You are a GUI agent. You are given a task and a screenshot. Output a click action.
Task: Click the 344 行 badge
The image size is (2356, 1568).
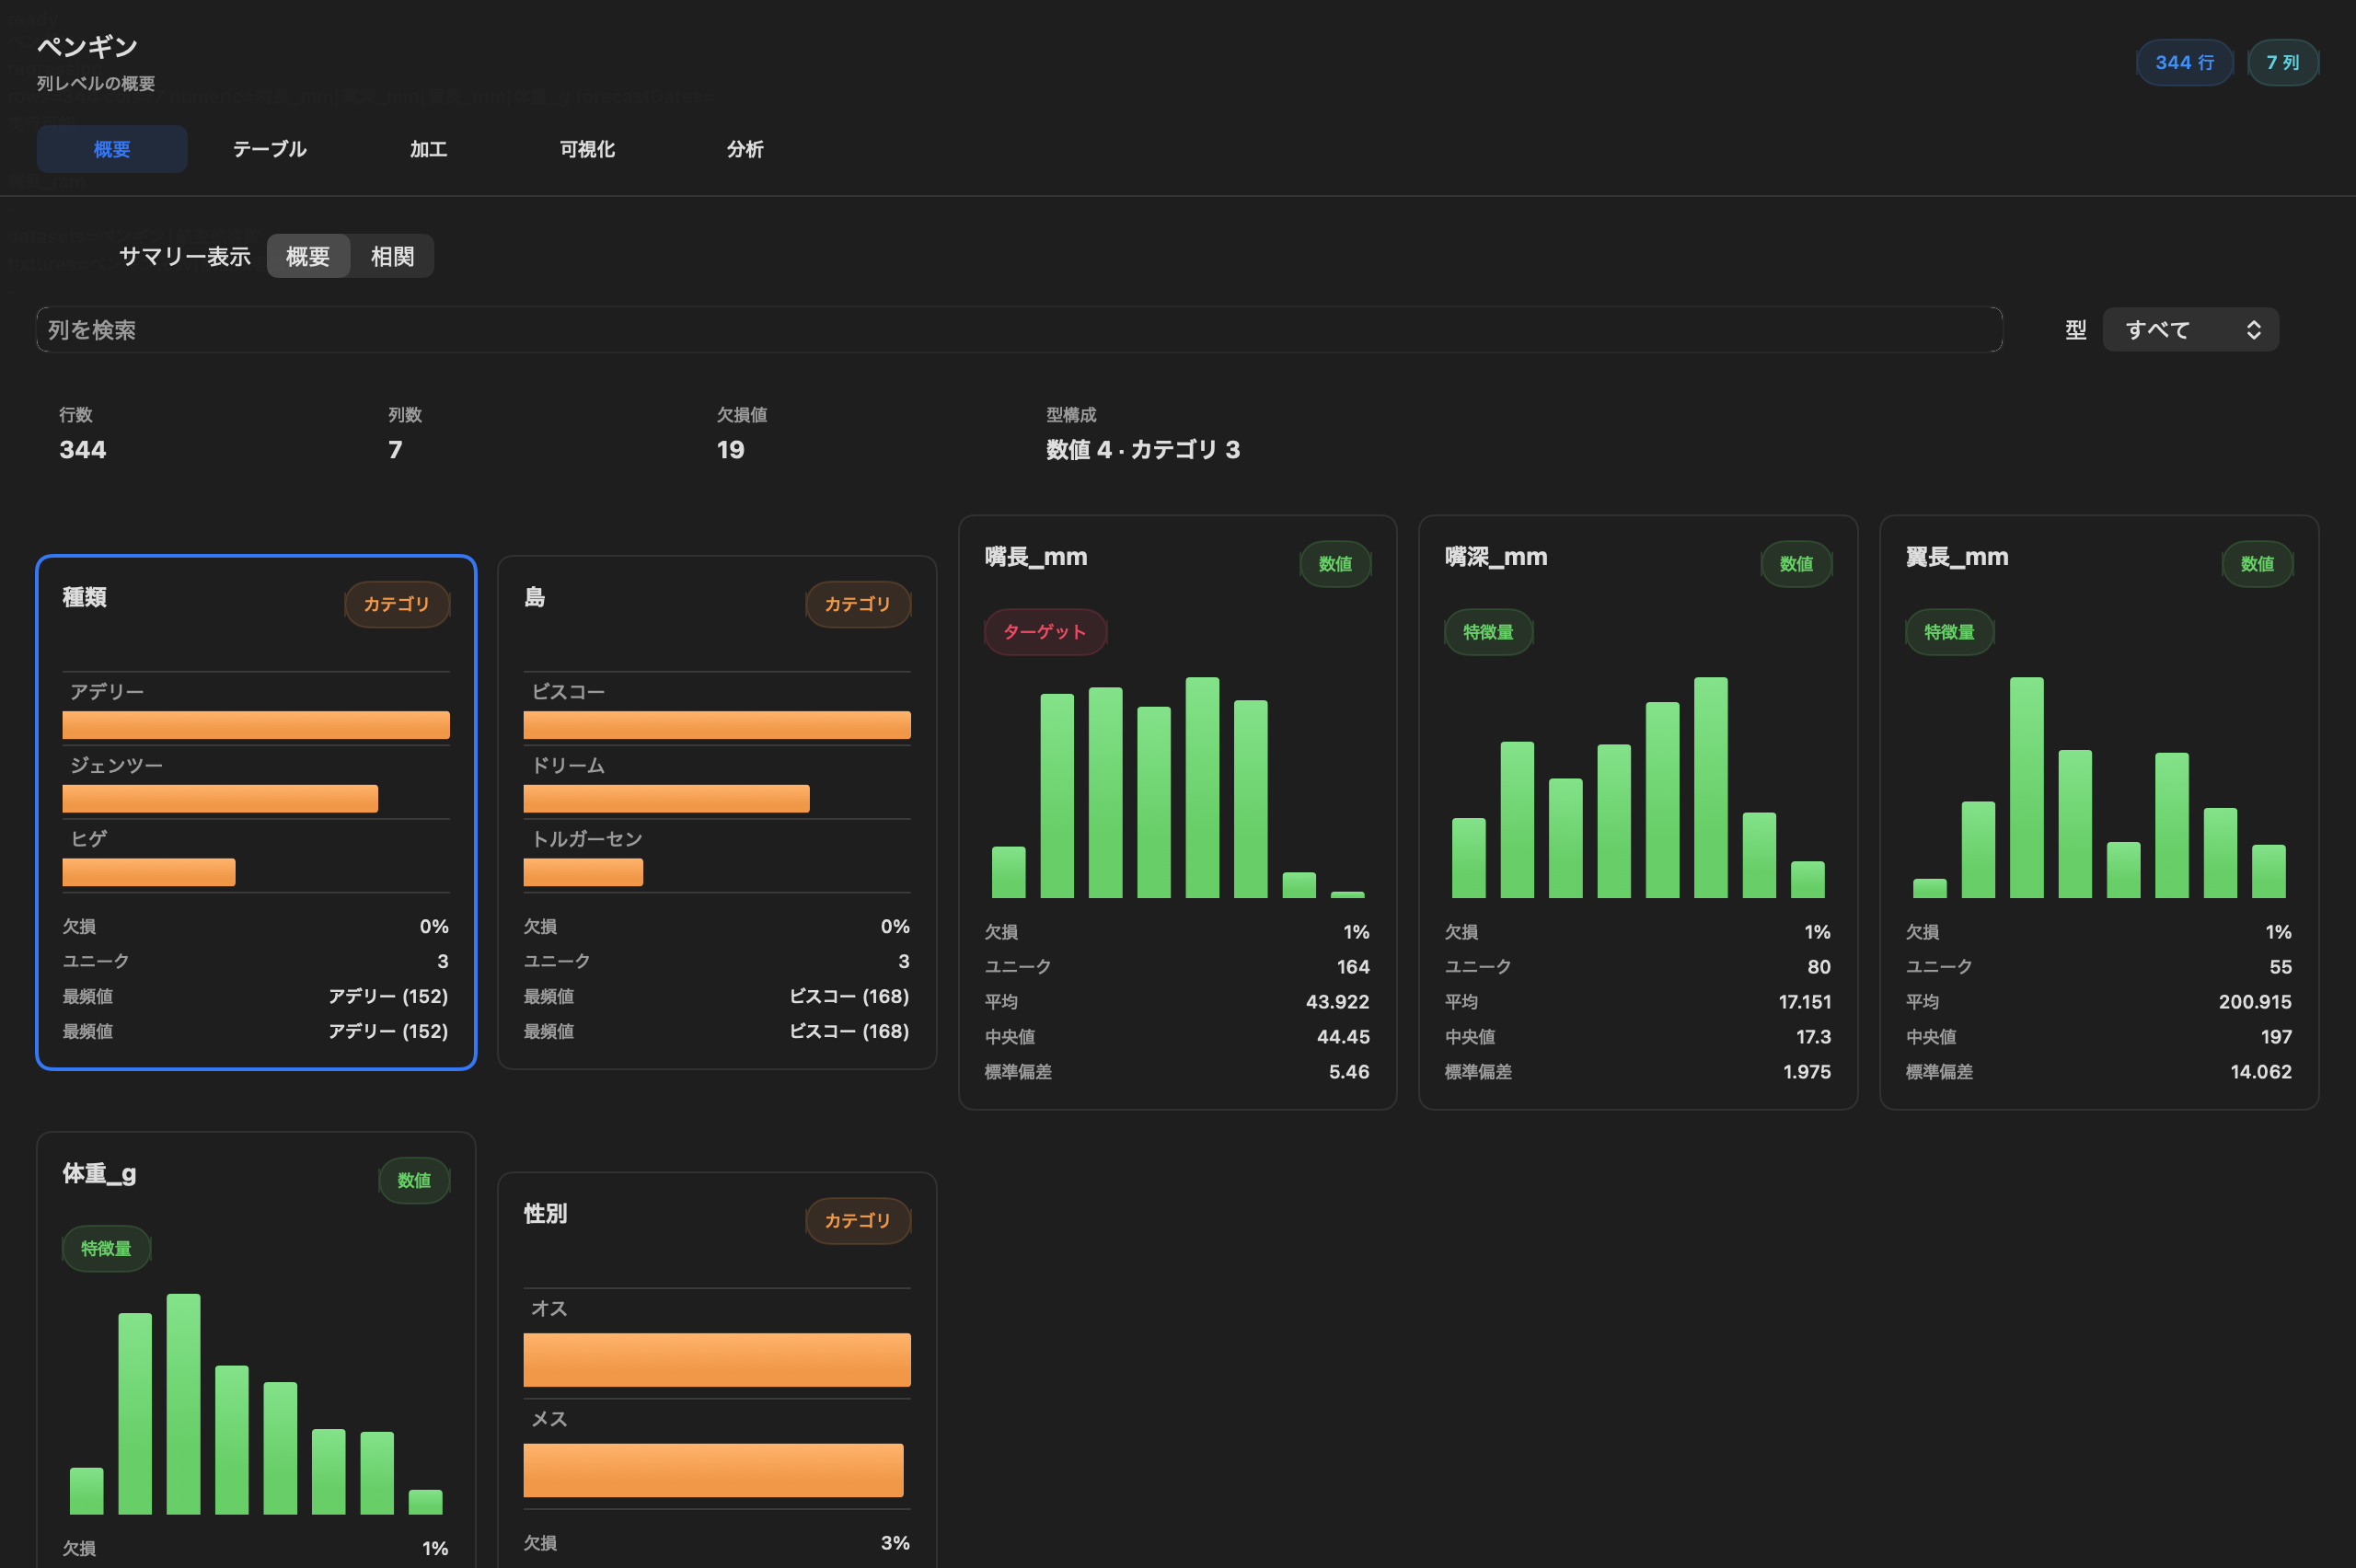click(x=2184, y=63)
